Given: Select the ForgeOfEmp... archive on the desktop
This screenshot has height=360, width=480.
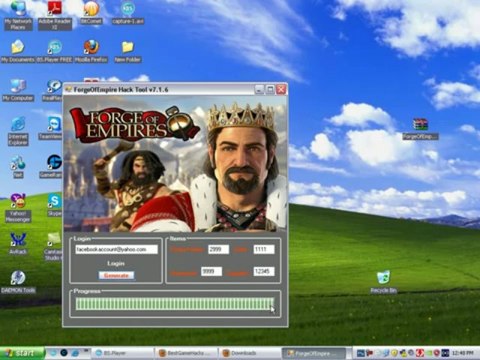Looking at the screenshot, I should coord(420,129).
